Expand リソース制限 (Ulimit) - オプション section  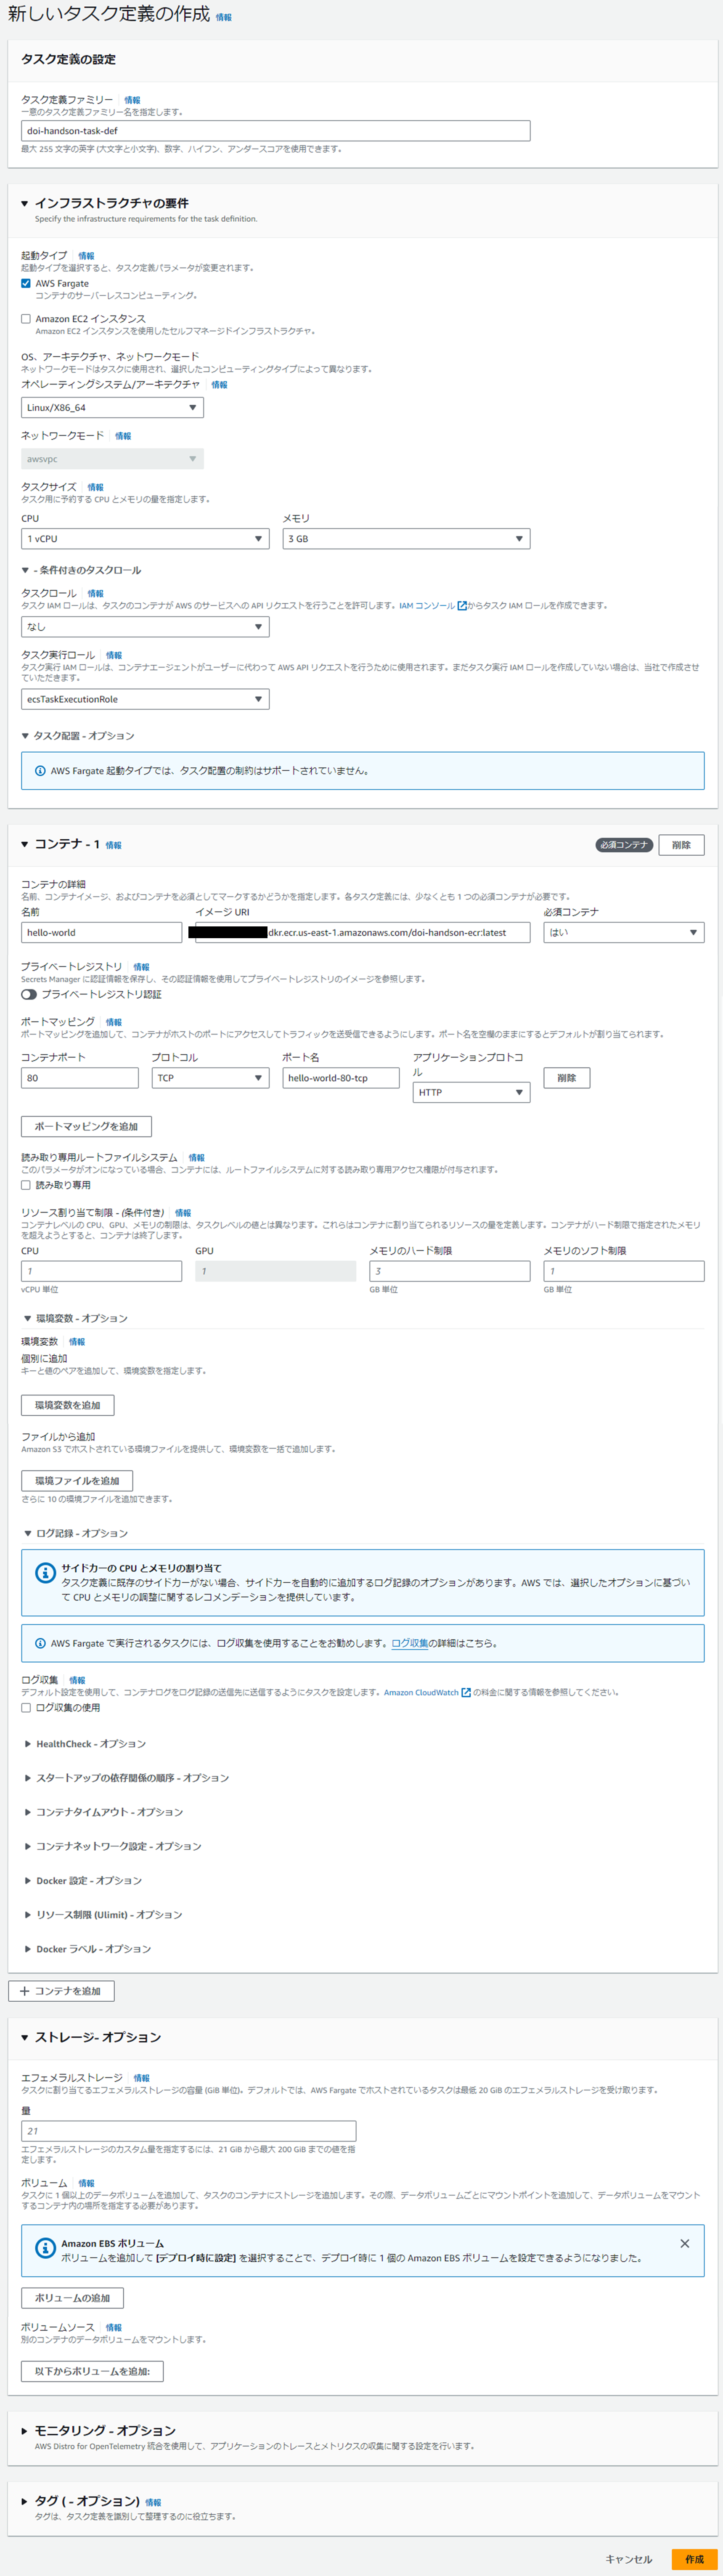click(x=28, y=1915)
